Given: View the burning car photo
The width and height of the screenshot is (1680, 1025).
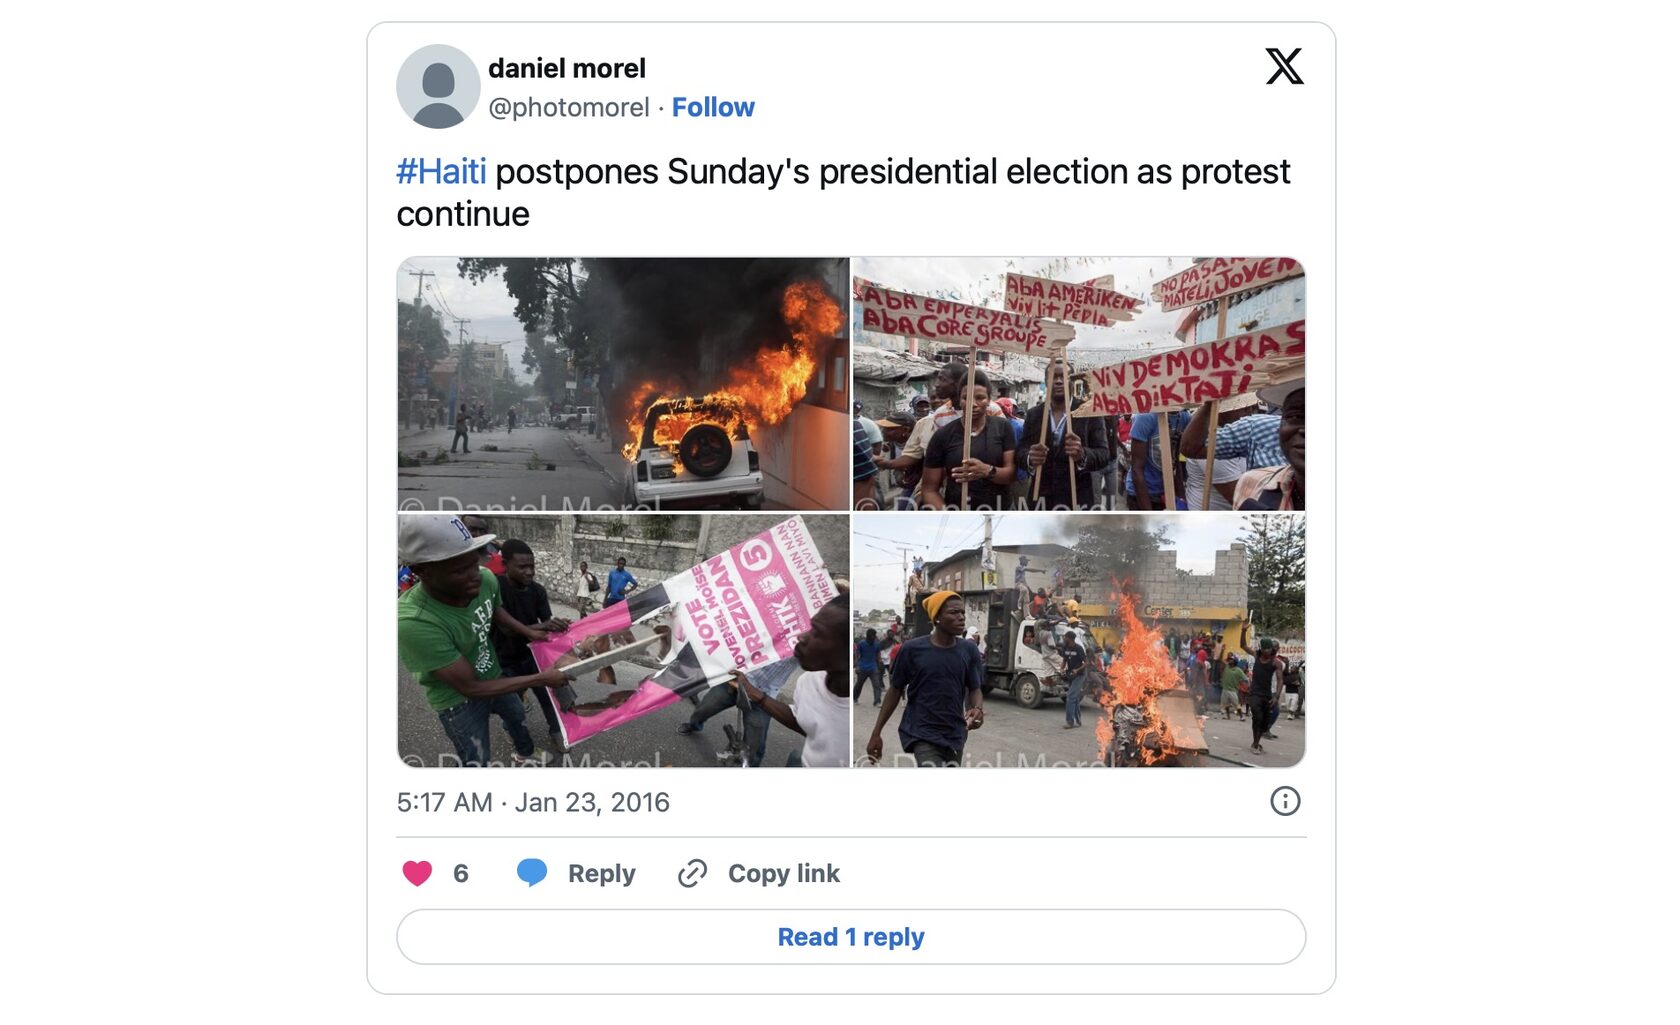Looking at the screenshot, I should [x=623, y=384].
